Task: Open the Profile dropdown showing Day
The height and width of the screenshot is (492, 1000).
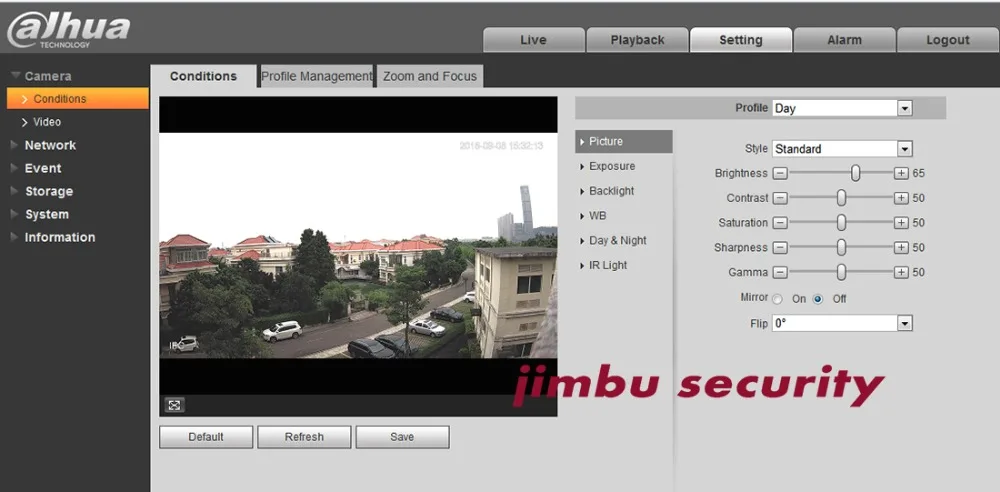Action: (842, 108)
